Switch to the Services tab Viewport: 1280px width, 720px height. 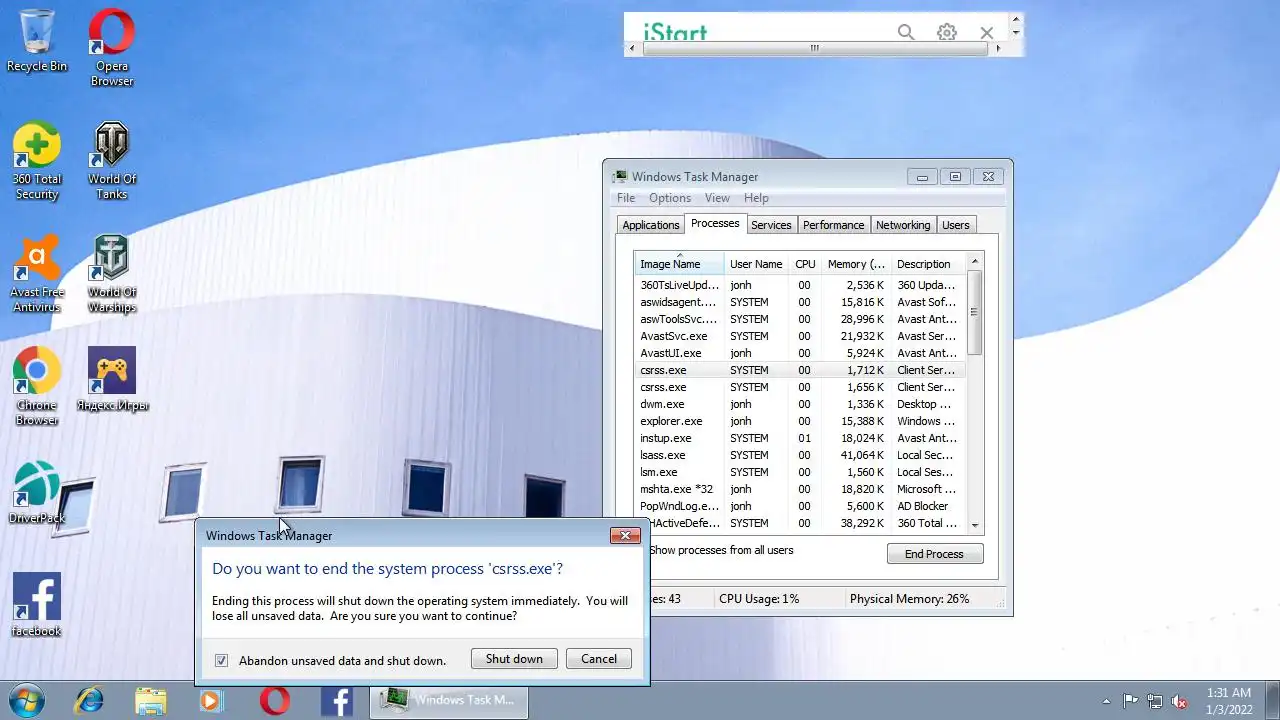pyautogui.click(x=771, y=225)
